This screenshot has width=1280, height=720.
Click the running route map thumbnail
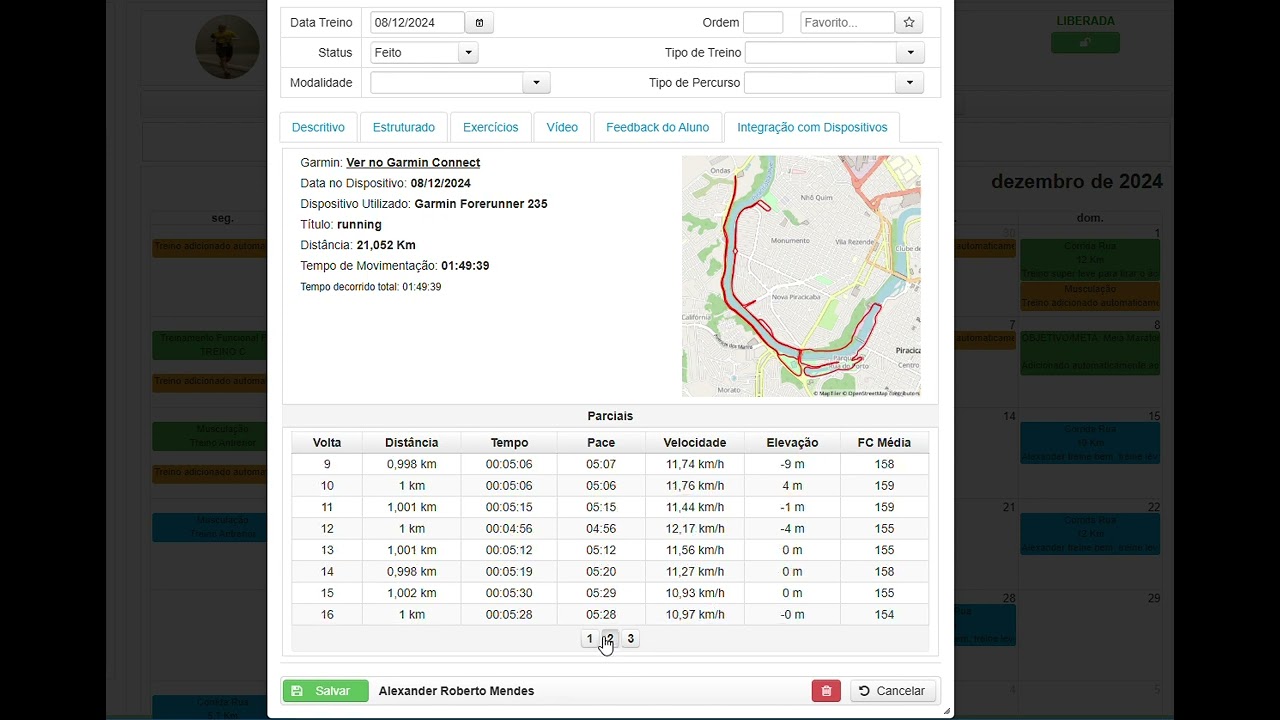(801, 276)
